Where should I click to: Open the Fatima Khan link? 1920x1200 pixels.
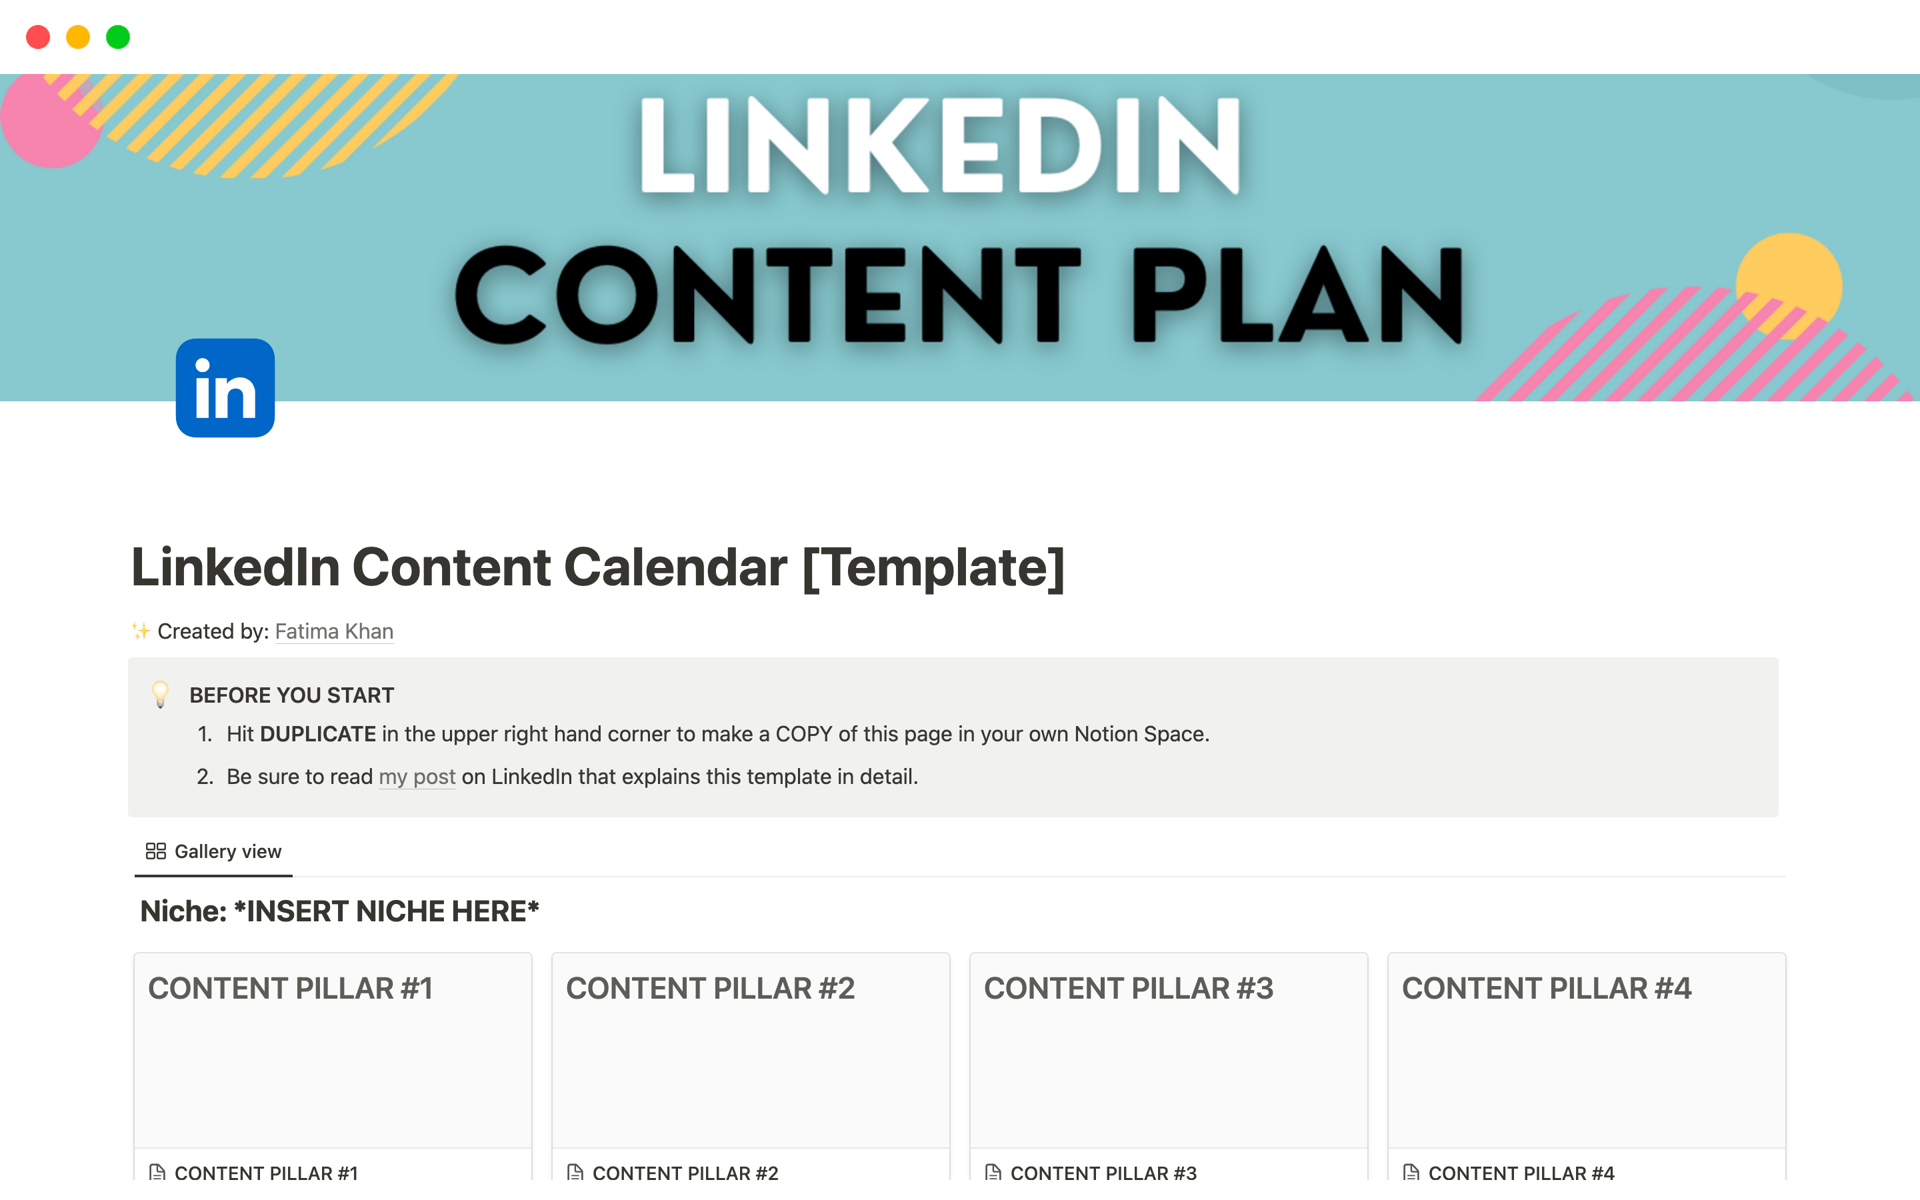334,631
